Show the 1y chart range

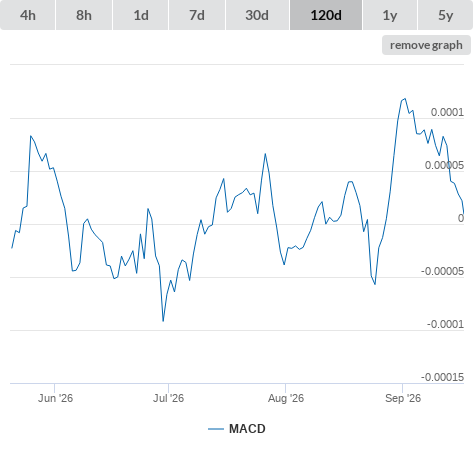point(390,15)
